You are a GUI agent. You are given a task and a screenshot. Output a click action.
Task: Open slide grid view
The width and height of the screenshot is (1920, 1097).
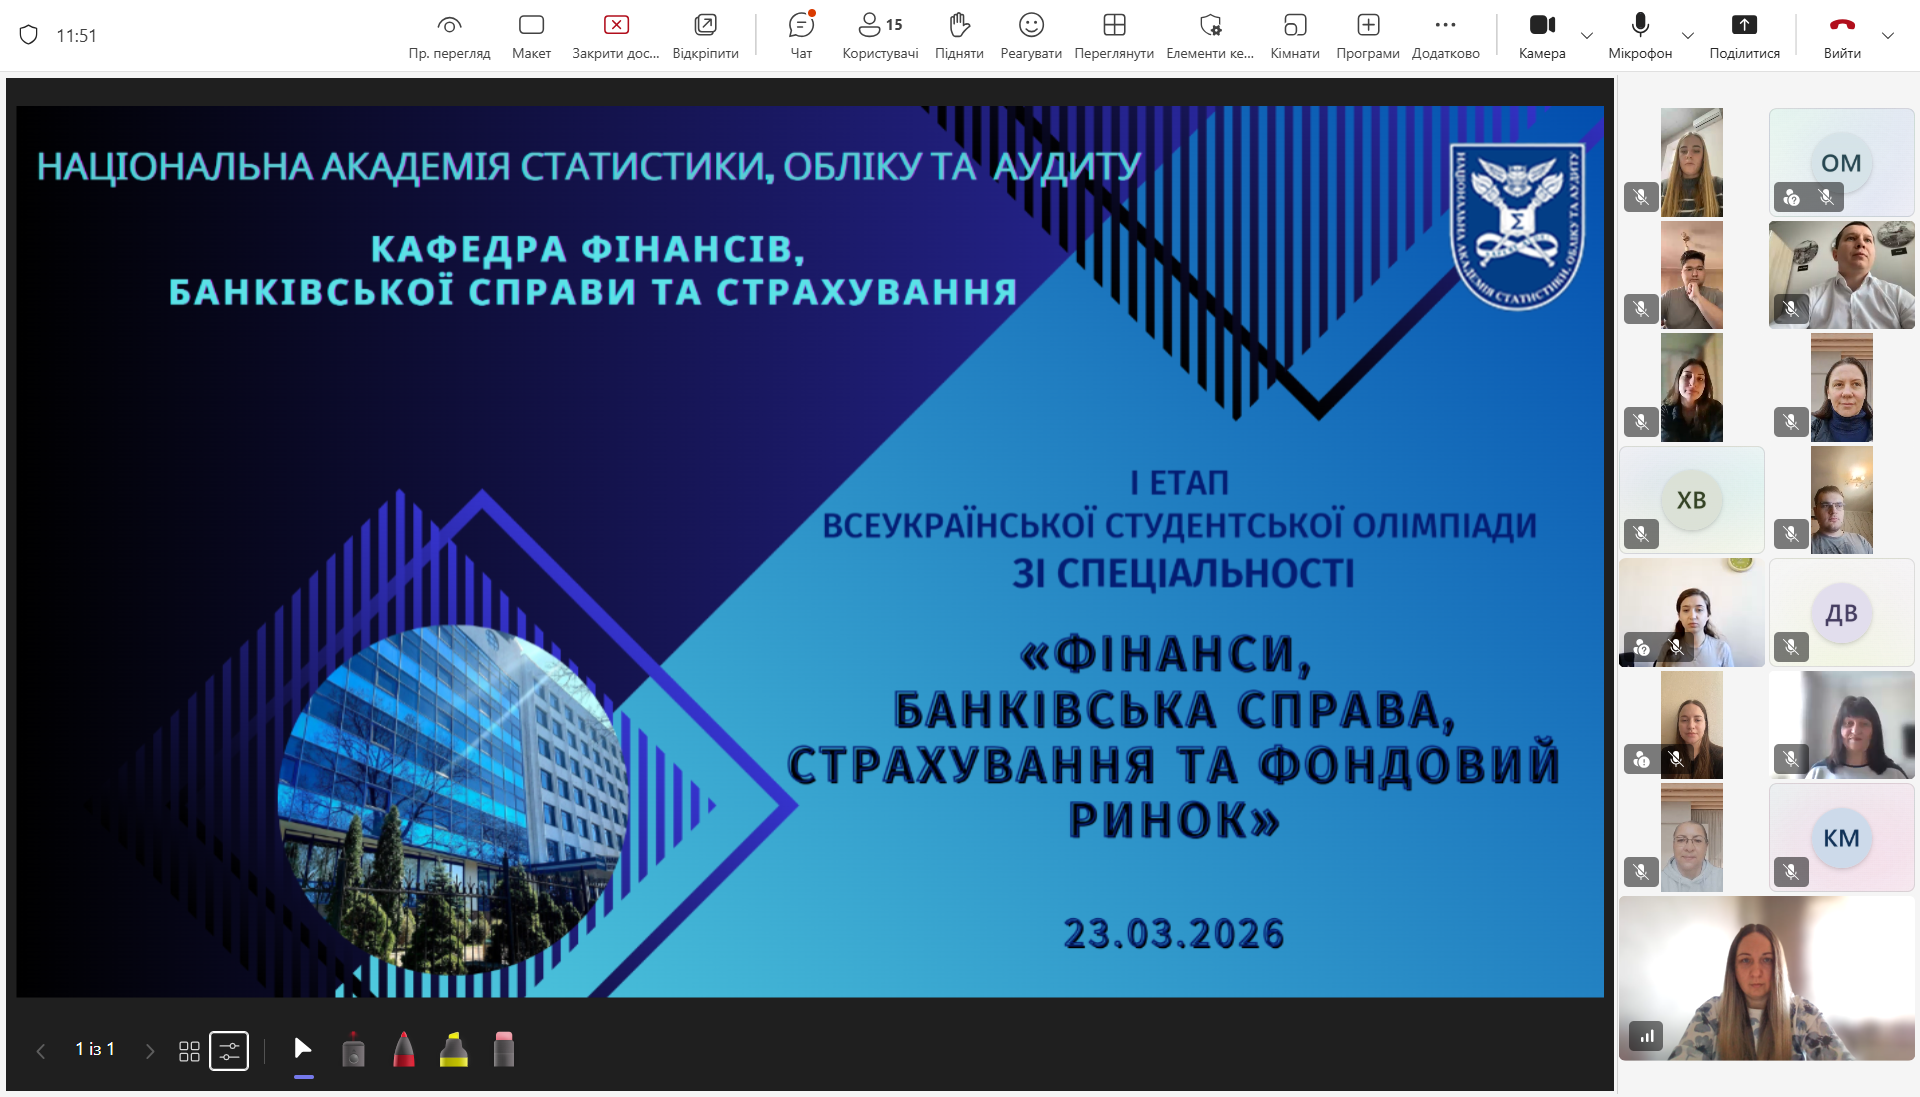(x=189, y=1051)
